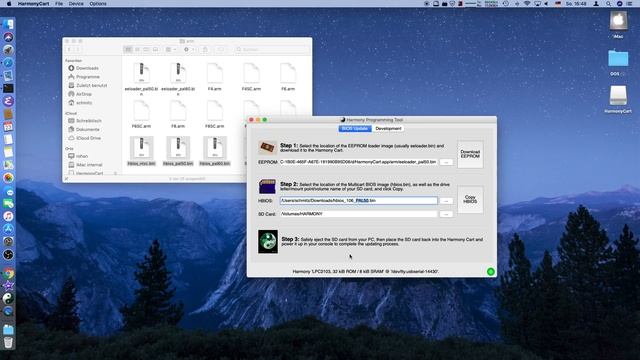Open the Options menu

pos(98,4)
